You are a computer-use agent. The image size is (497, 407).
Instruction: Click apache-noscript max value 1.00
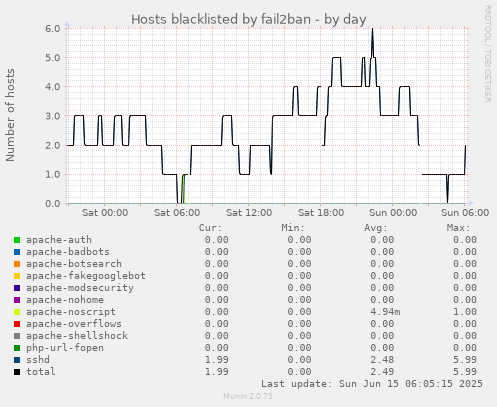tap(465, 312)
